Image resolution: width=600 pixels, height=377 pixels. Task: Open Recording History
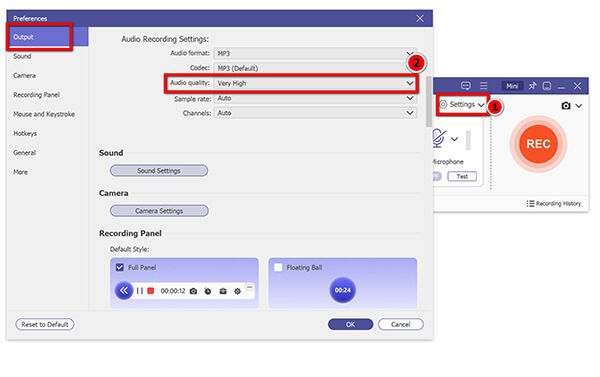pos(554,204)
